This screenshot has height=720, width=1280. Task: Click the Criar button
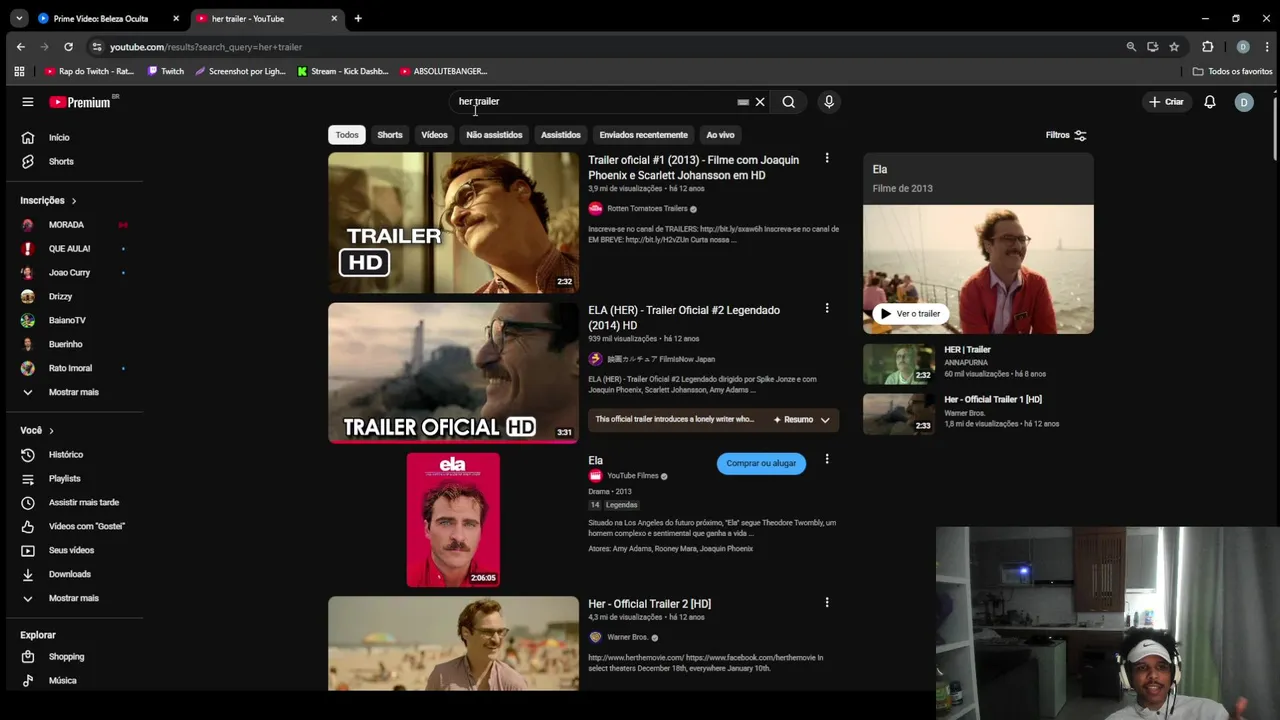tap(1166, 102)
